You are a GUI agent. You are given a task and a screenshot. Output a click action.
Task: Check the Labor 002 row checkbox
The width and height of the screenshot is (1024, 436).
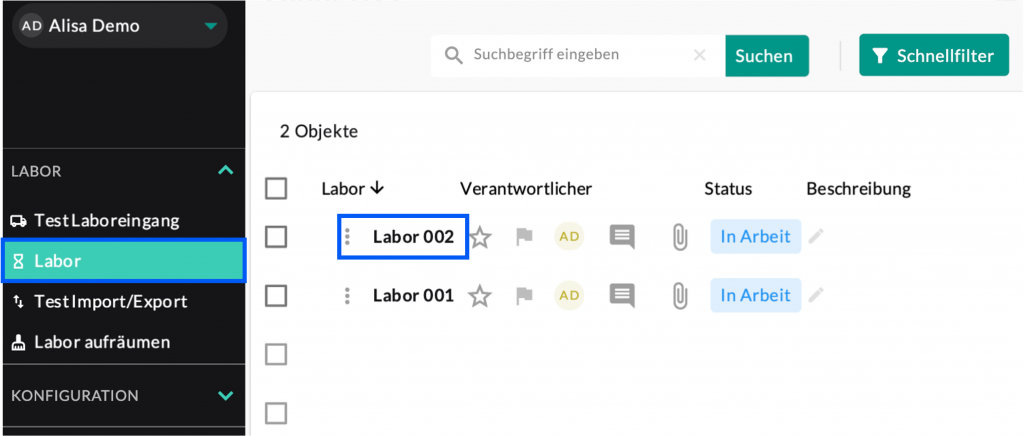[276, 237]
